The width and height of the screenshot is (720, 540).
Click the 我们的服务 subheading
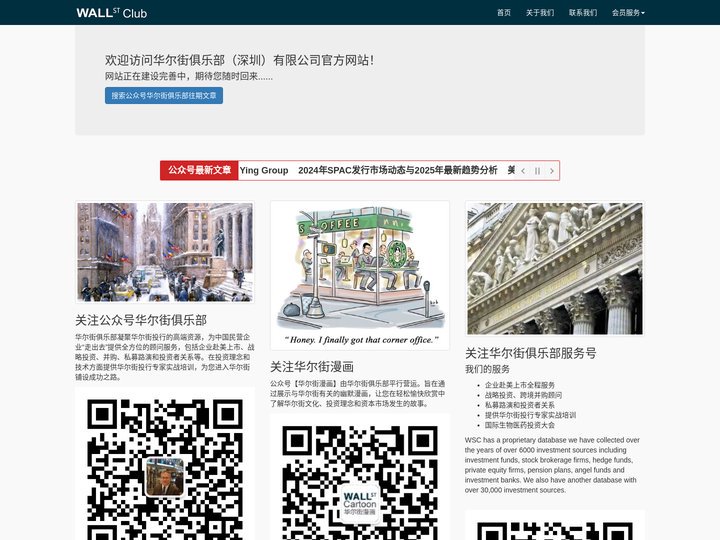click(487, 369)
